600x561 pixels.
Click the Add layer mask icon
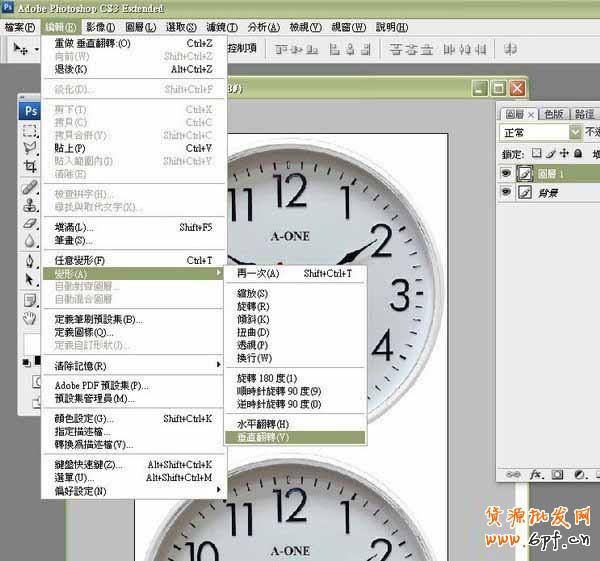pyautogui.click(x=557, y=474)
